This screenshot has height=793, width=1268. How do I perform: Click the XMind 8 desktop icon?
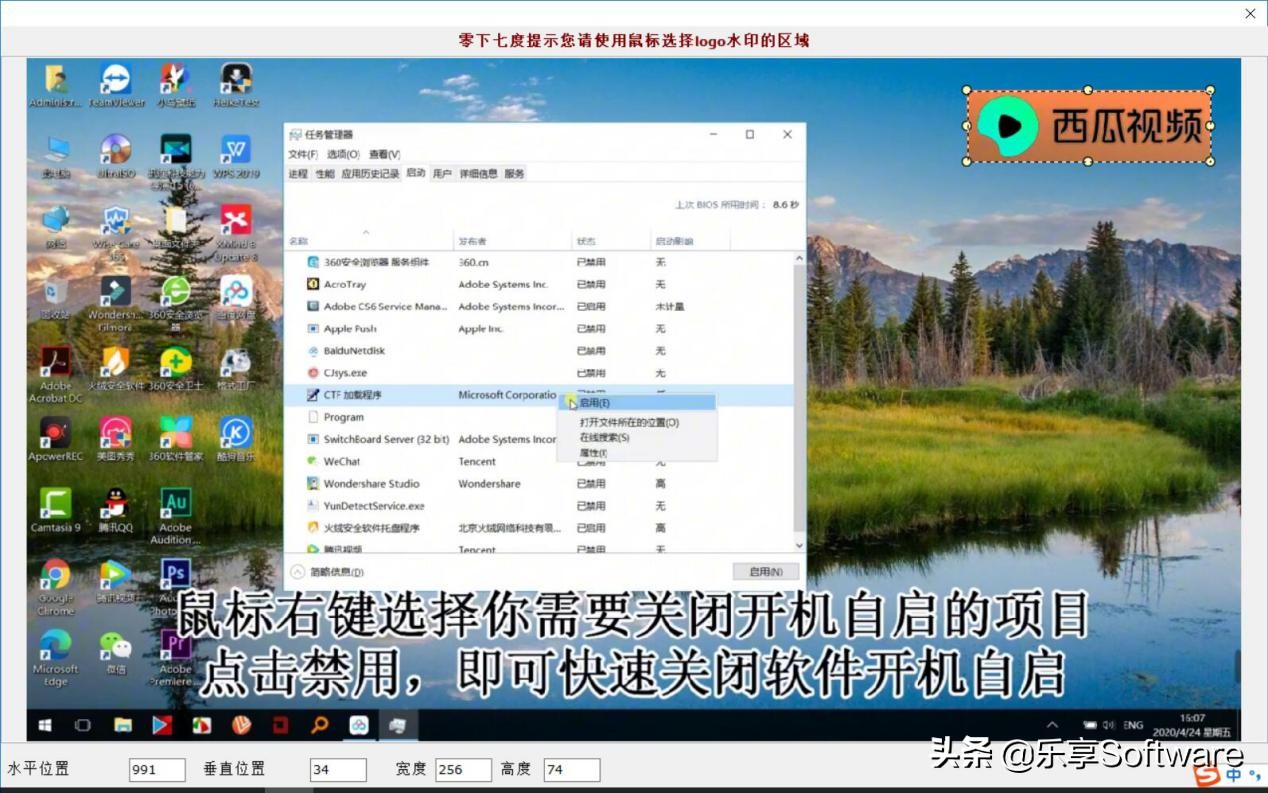point(236,232)
